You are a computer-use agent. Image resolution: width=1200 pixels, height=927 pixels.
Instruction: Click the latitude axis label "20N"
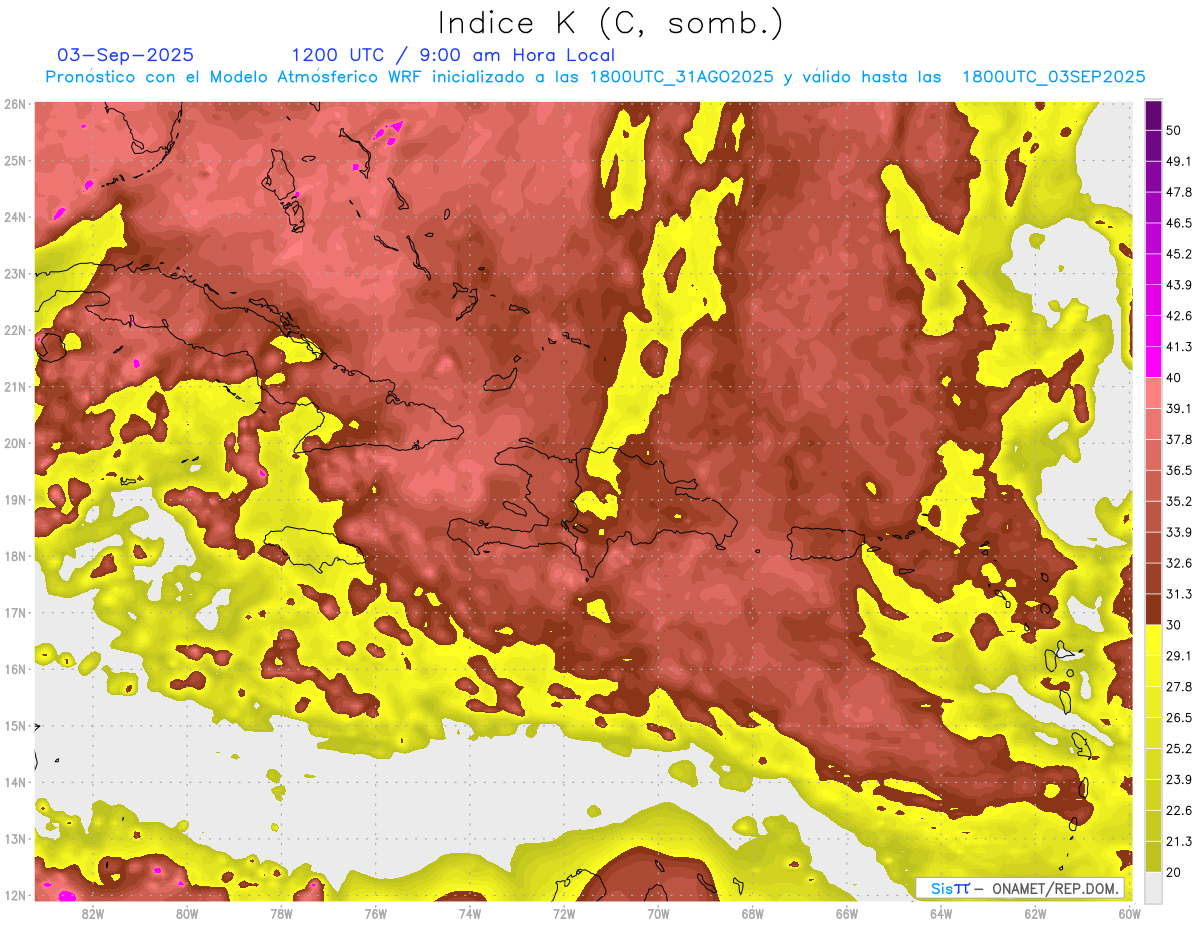(x=15, y=443)
